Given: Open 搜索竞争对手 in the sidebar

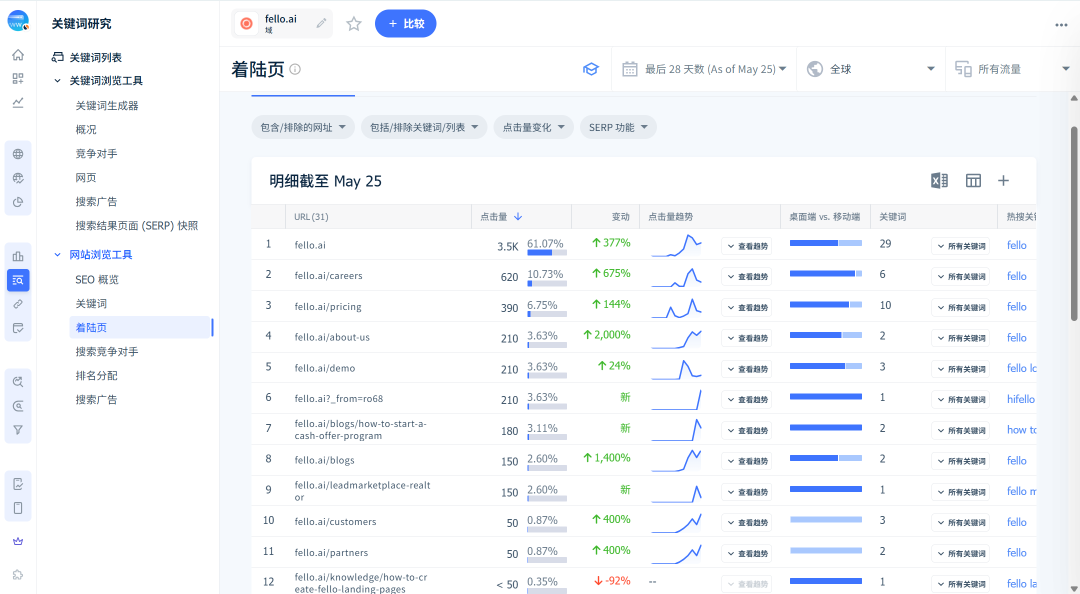Looking at the screenshot, I should 107,351.
